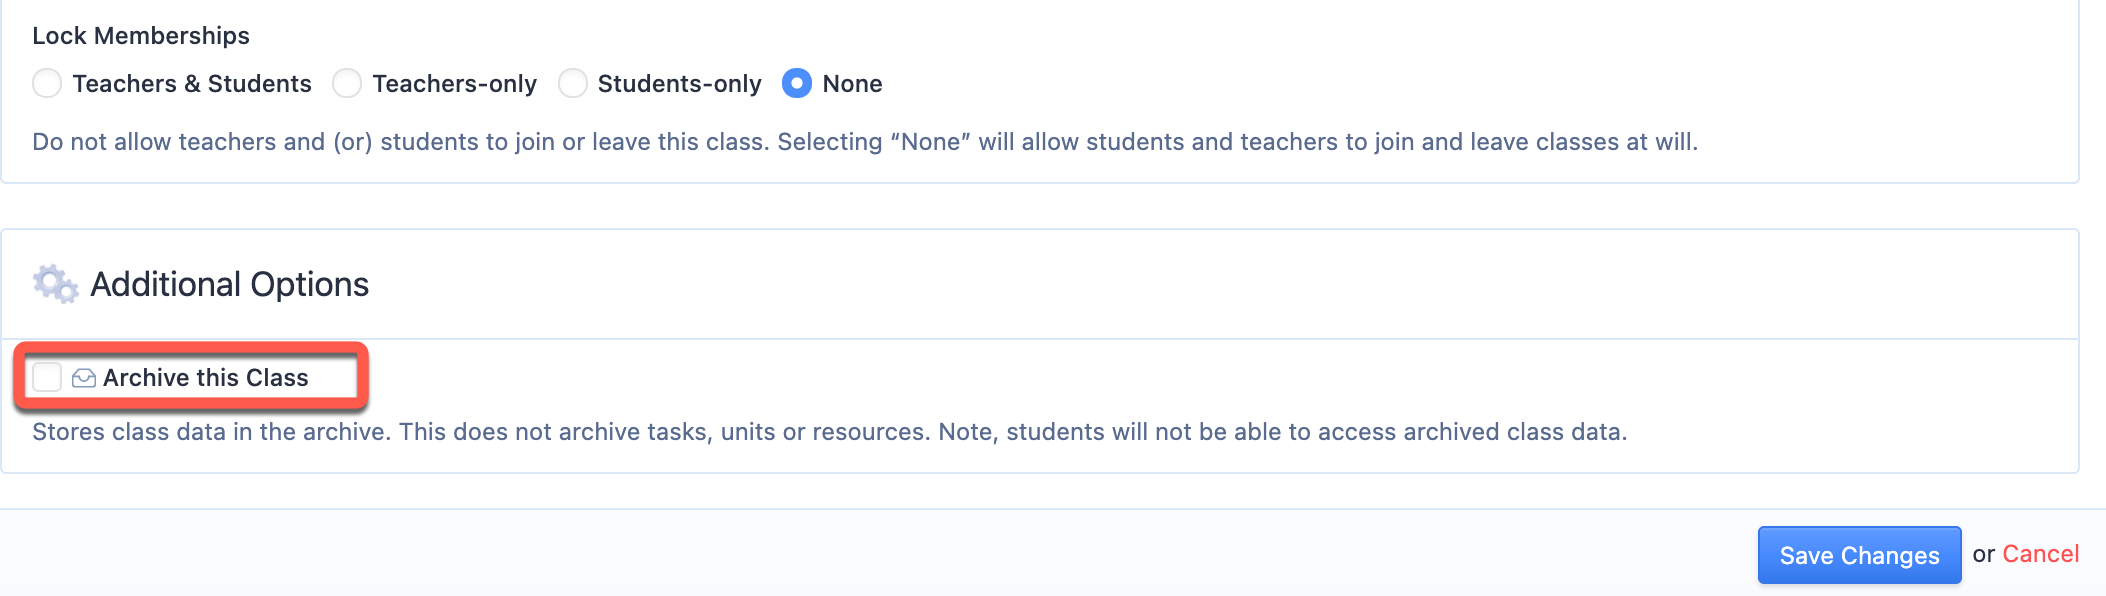Click the Save Changes button

pyautogui.click(x=1859, y=555)
